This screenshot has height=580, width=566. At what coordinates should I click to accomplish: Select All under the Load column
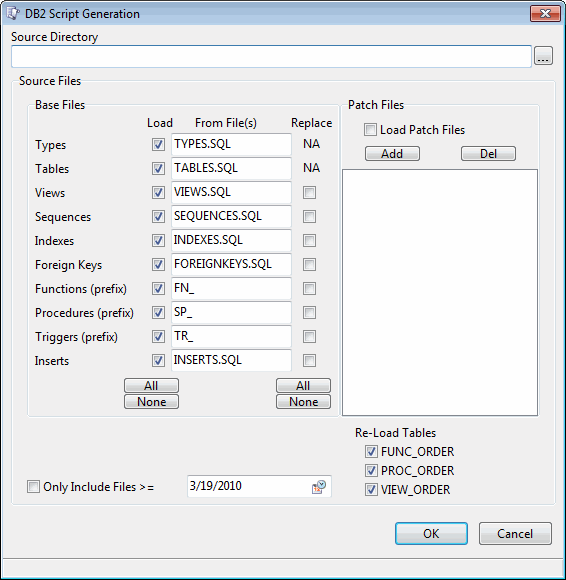(x=151, y=385)
